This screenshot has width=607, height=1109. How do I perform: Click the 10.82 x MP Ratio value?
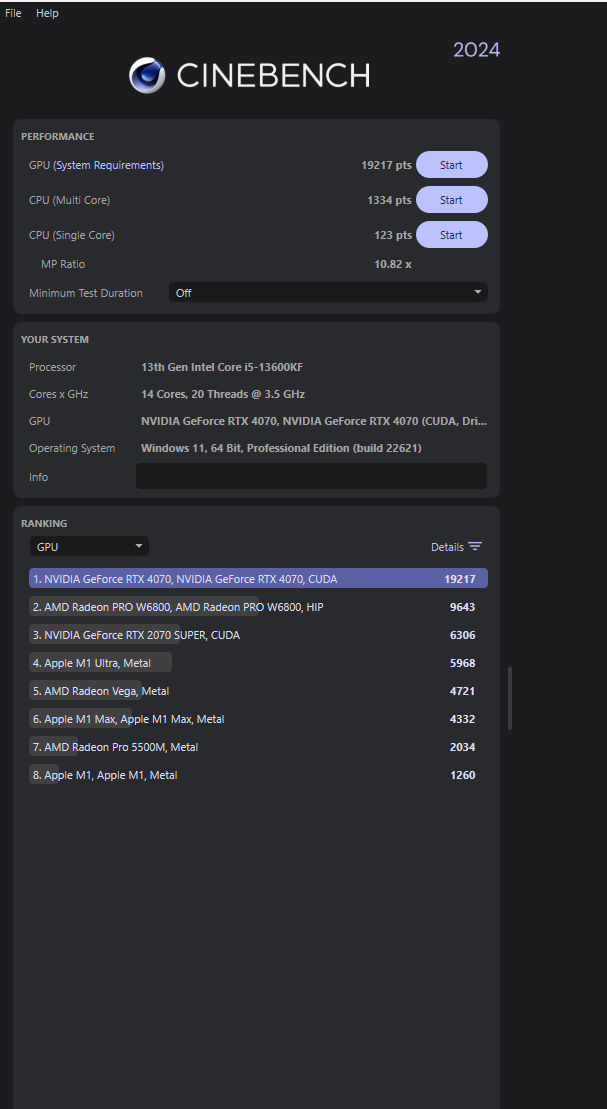tap(393, 264)
